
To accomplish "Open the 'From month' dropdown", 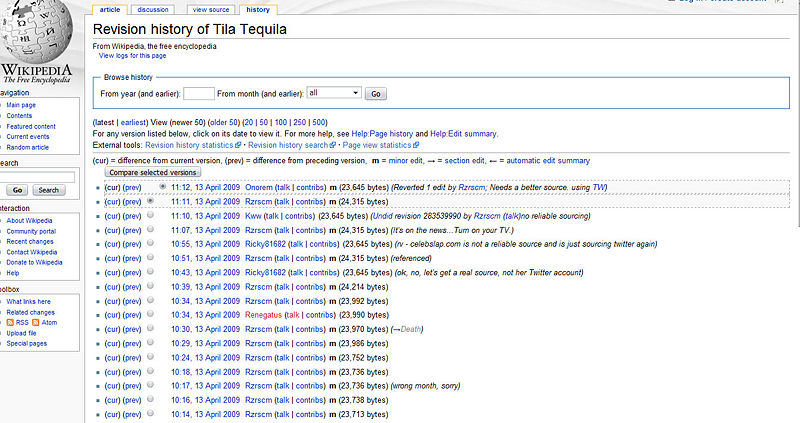I will coord(334,93).
